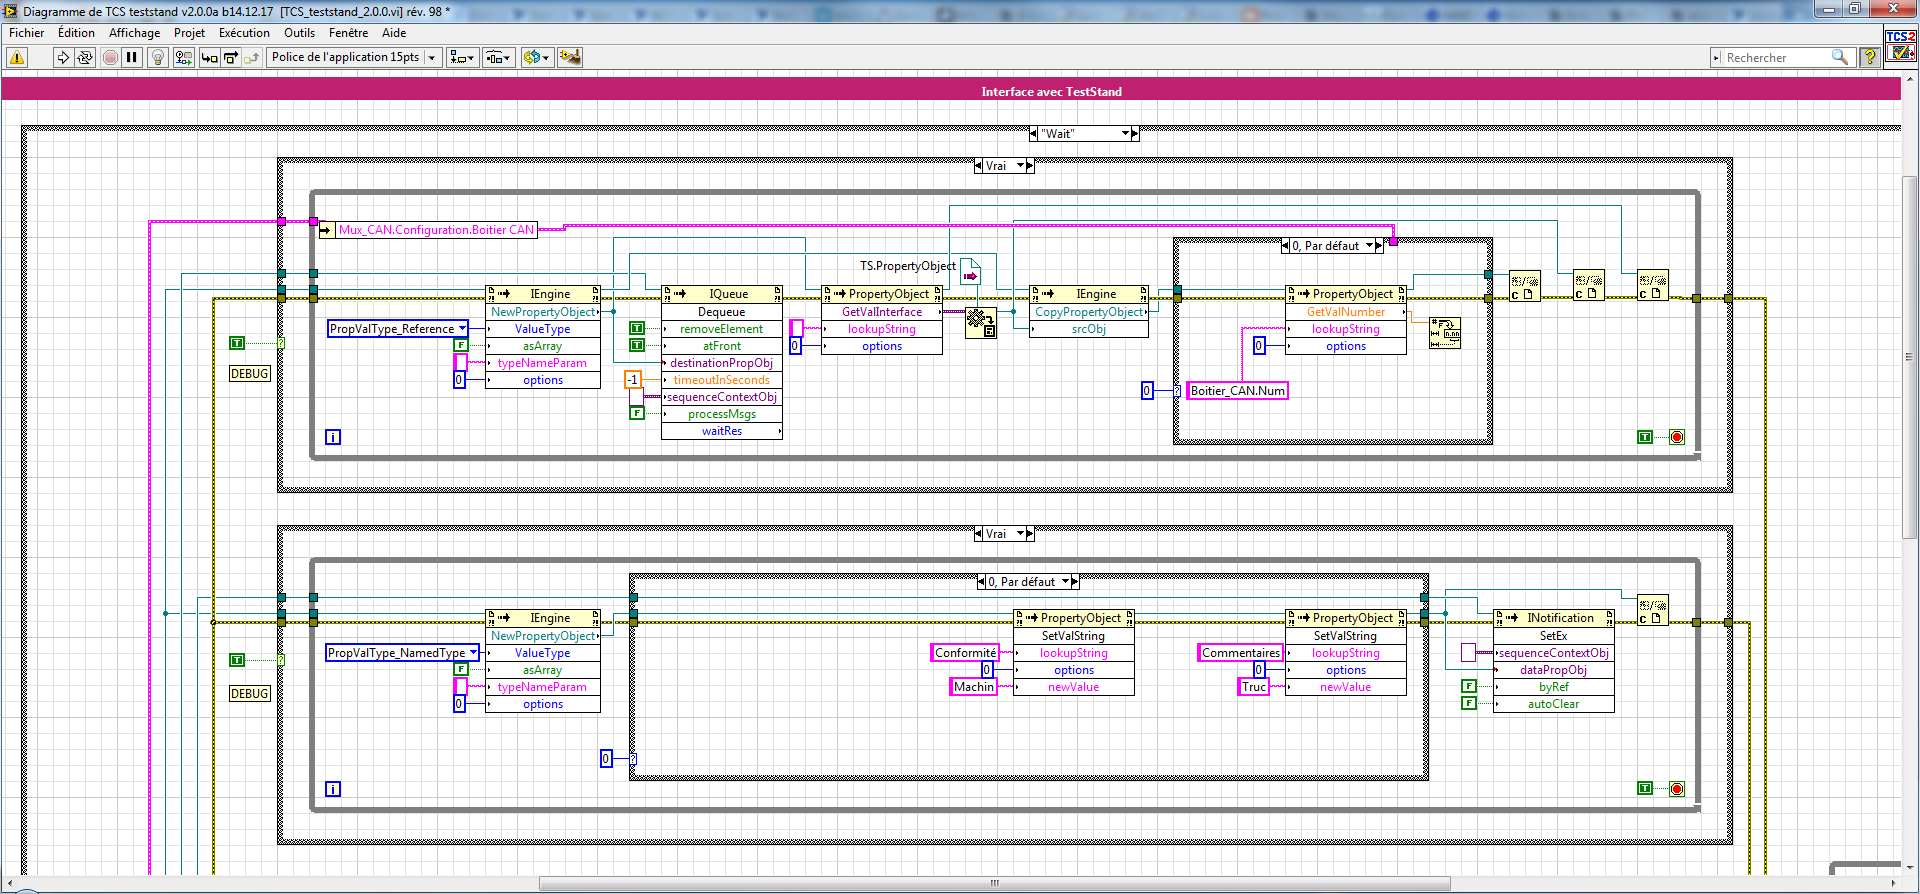Image resolution: width=1920 pixels, height=894 pixels.
Task: Click the GetValInterface method name
Action: point(882,312)
